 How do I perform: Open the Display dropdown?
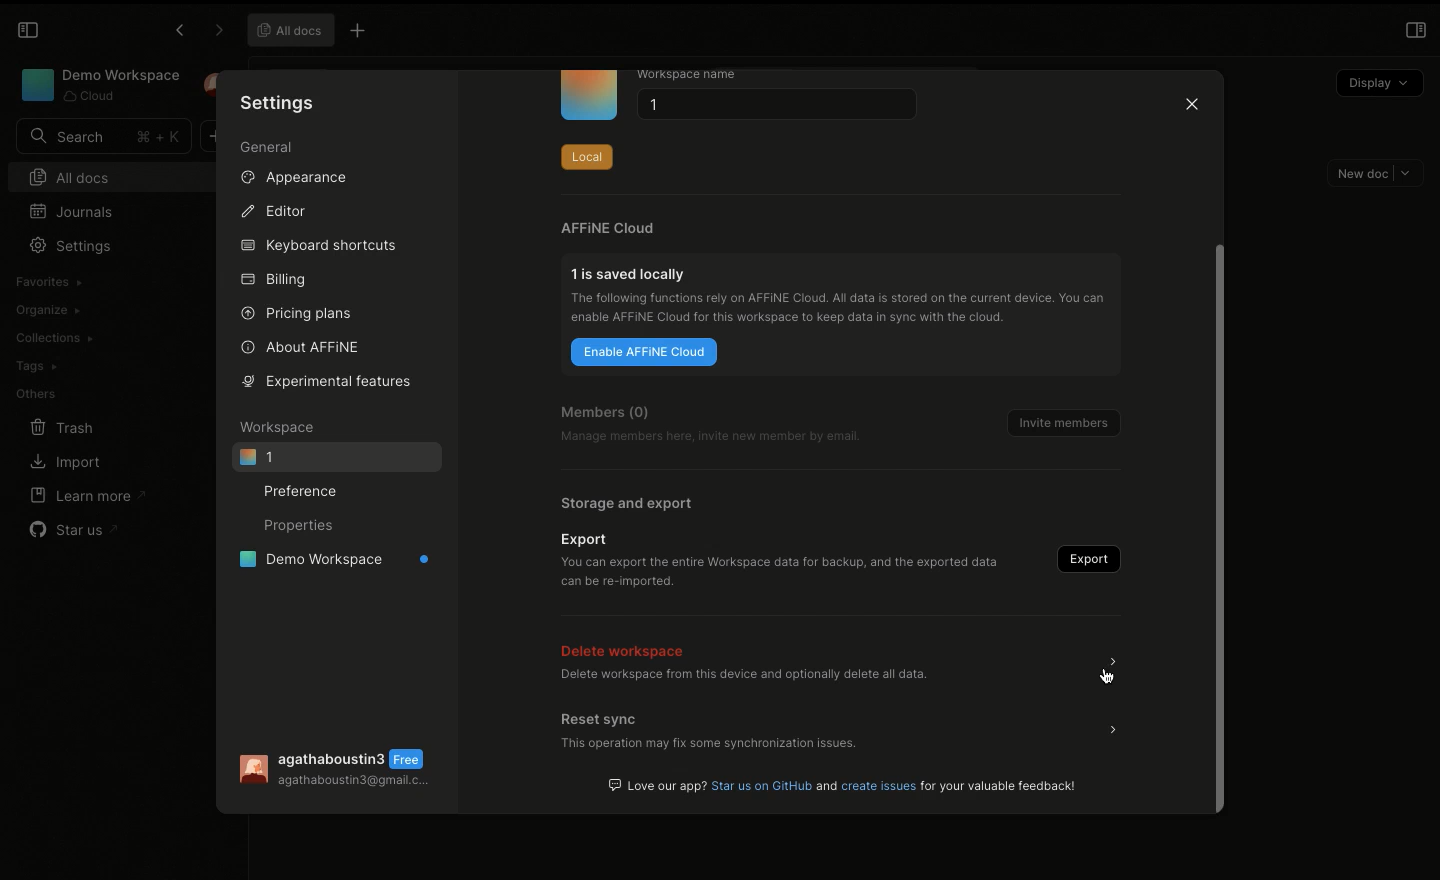(1381, 84)
